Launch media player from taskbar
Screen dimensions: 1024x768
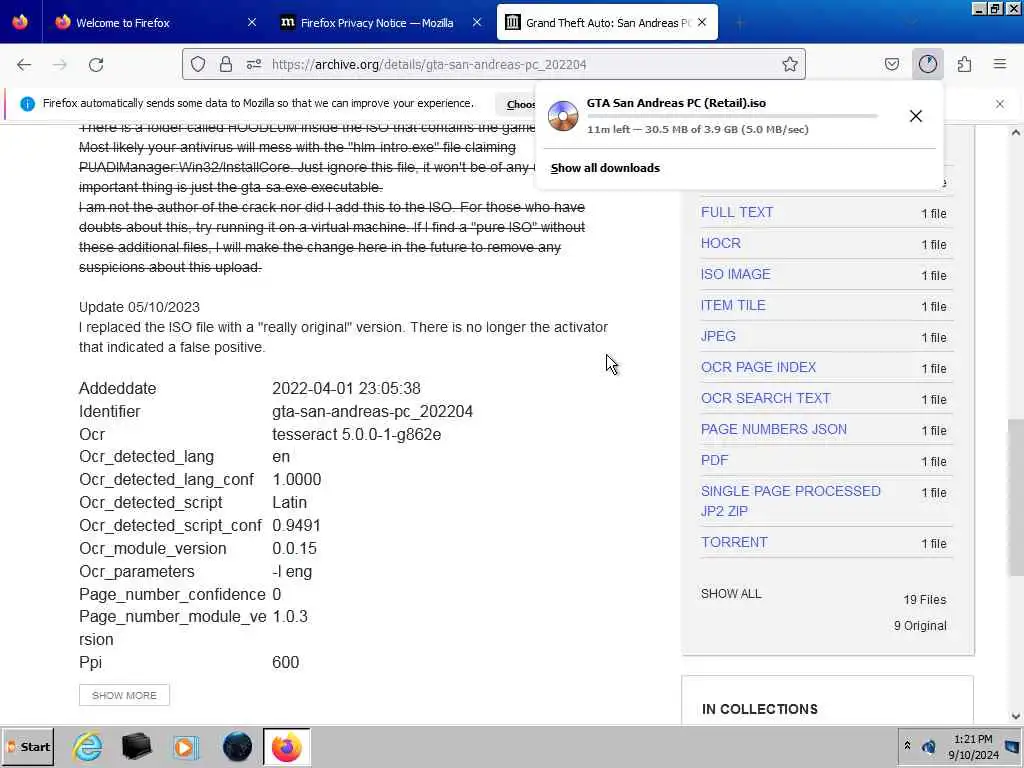coord(186,746)
